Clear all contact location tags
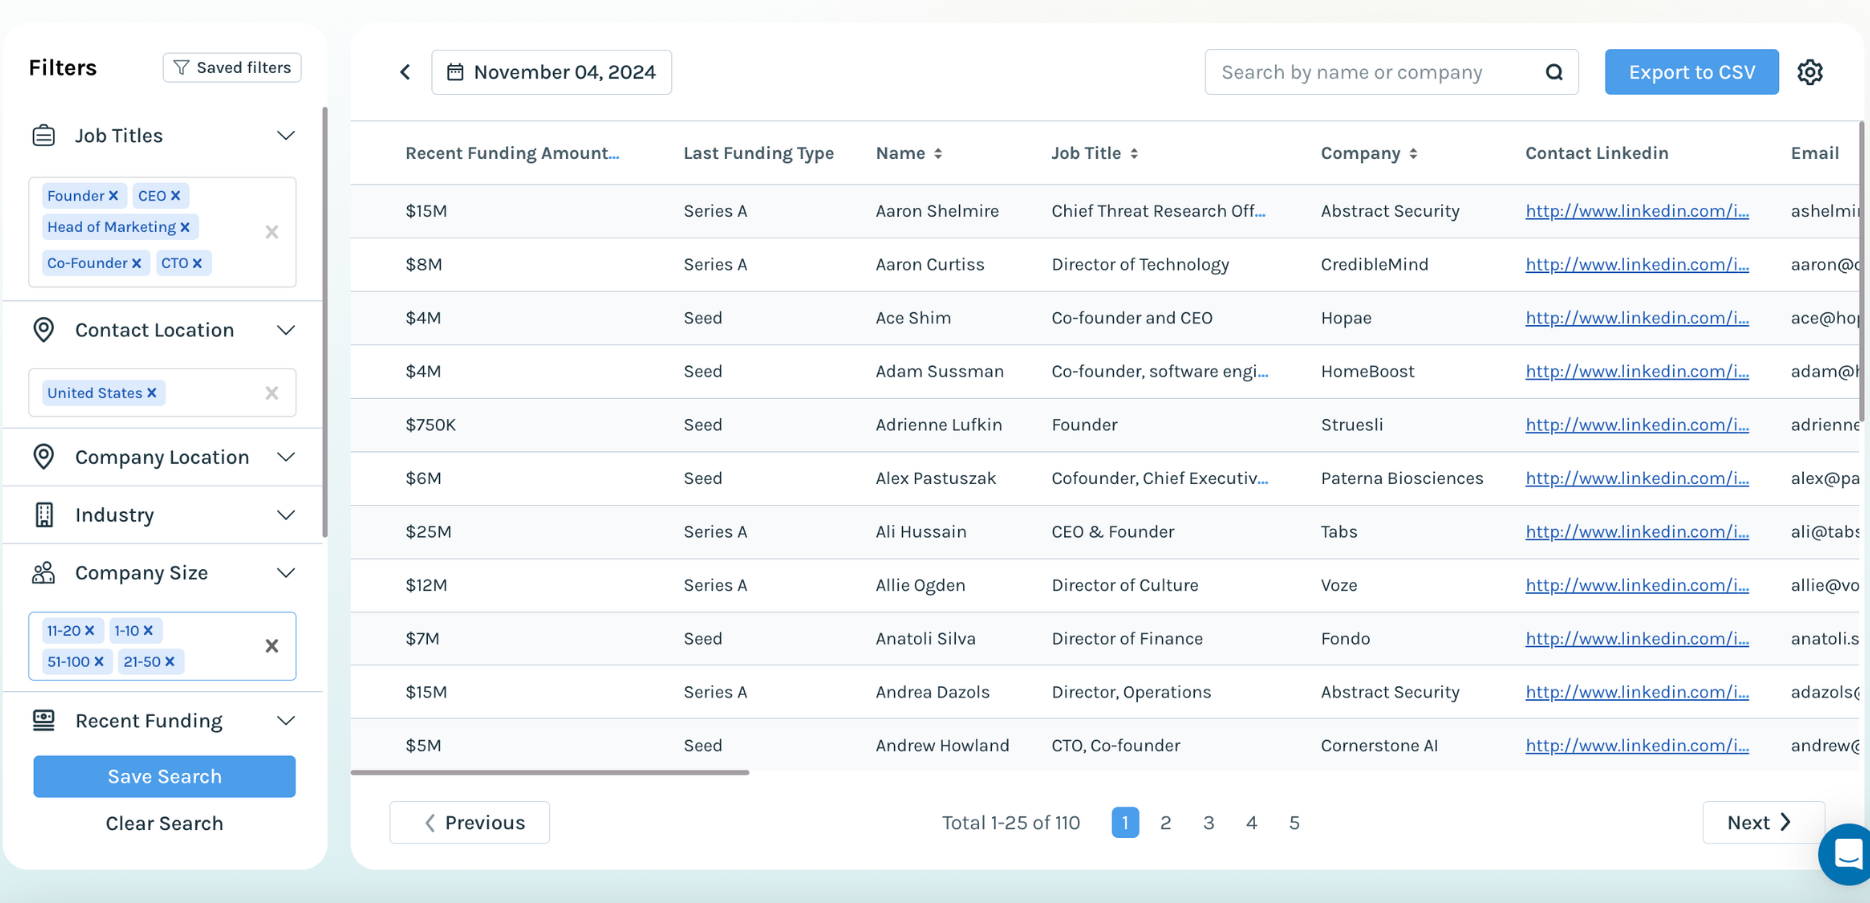1870x903 pixels. point(272,393)
